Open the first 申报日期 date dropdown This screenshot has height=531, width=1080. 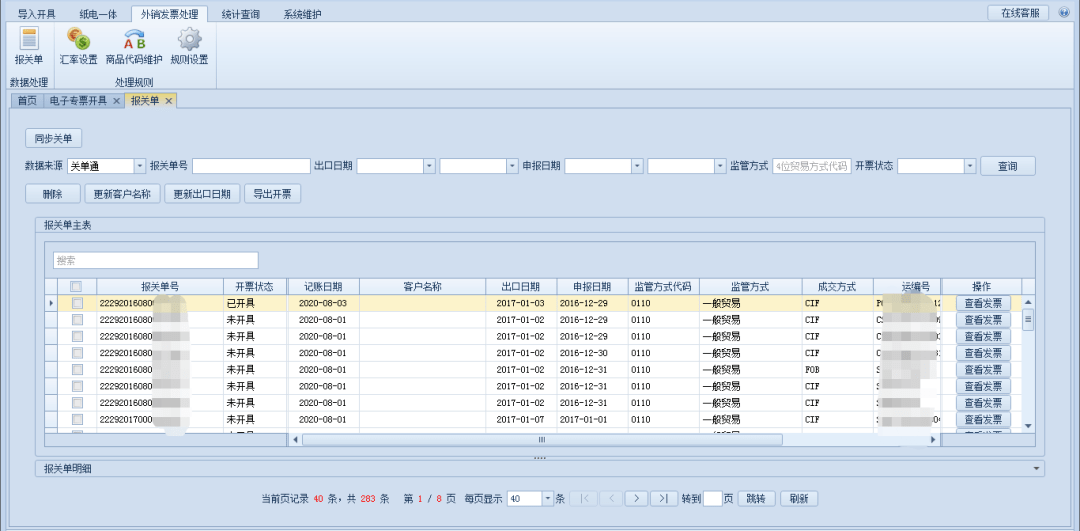[x=637, y=166]
